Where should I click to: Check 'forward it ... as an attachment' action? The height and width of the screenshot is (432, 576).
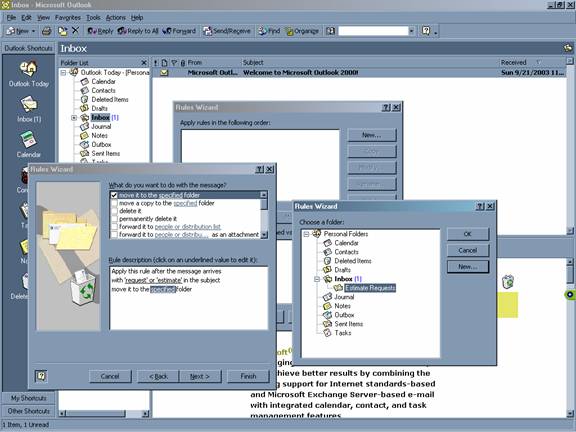click(x=114, y=234)
